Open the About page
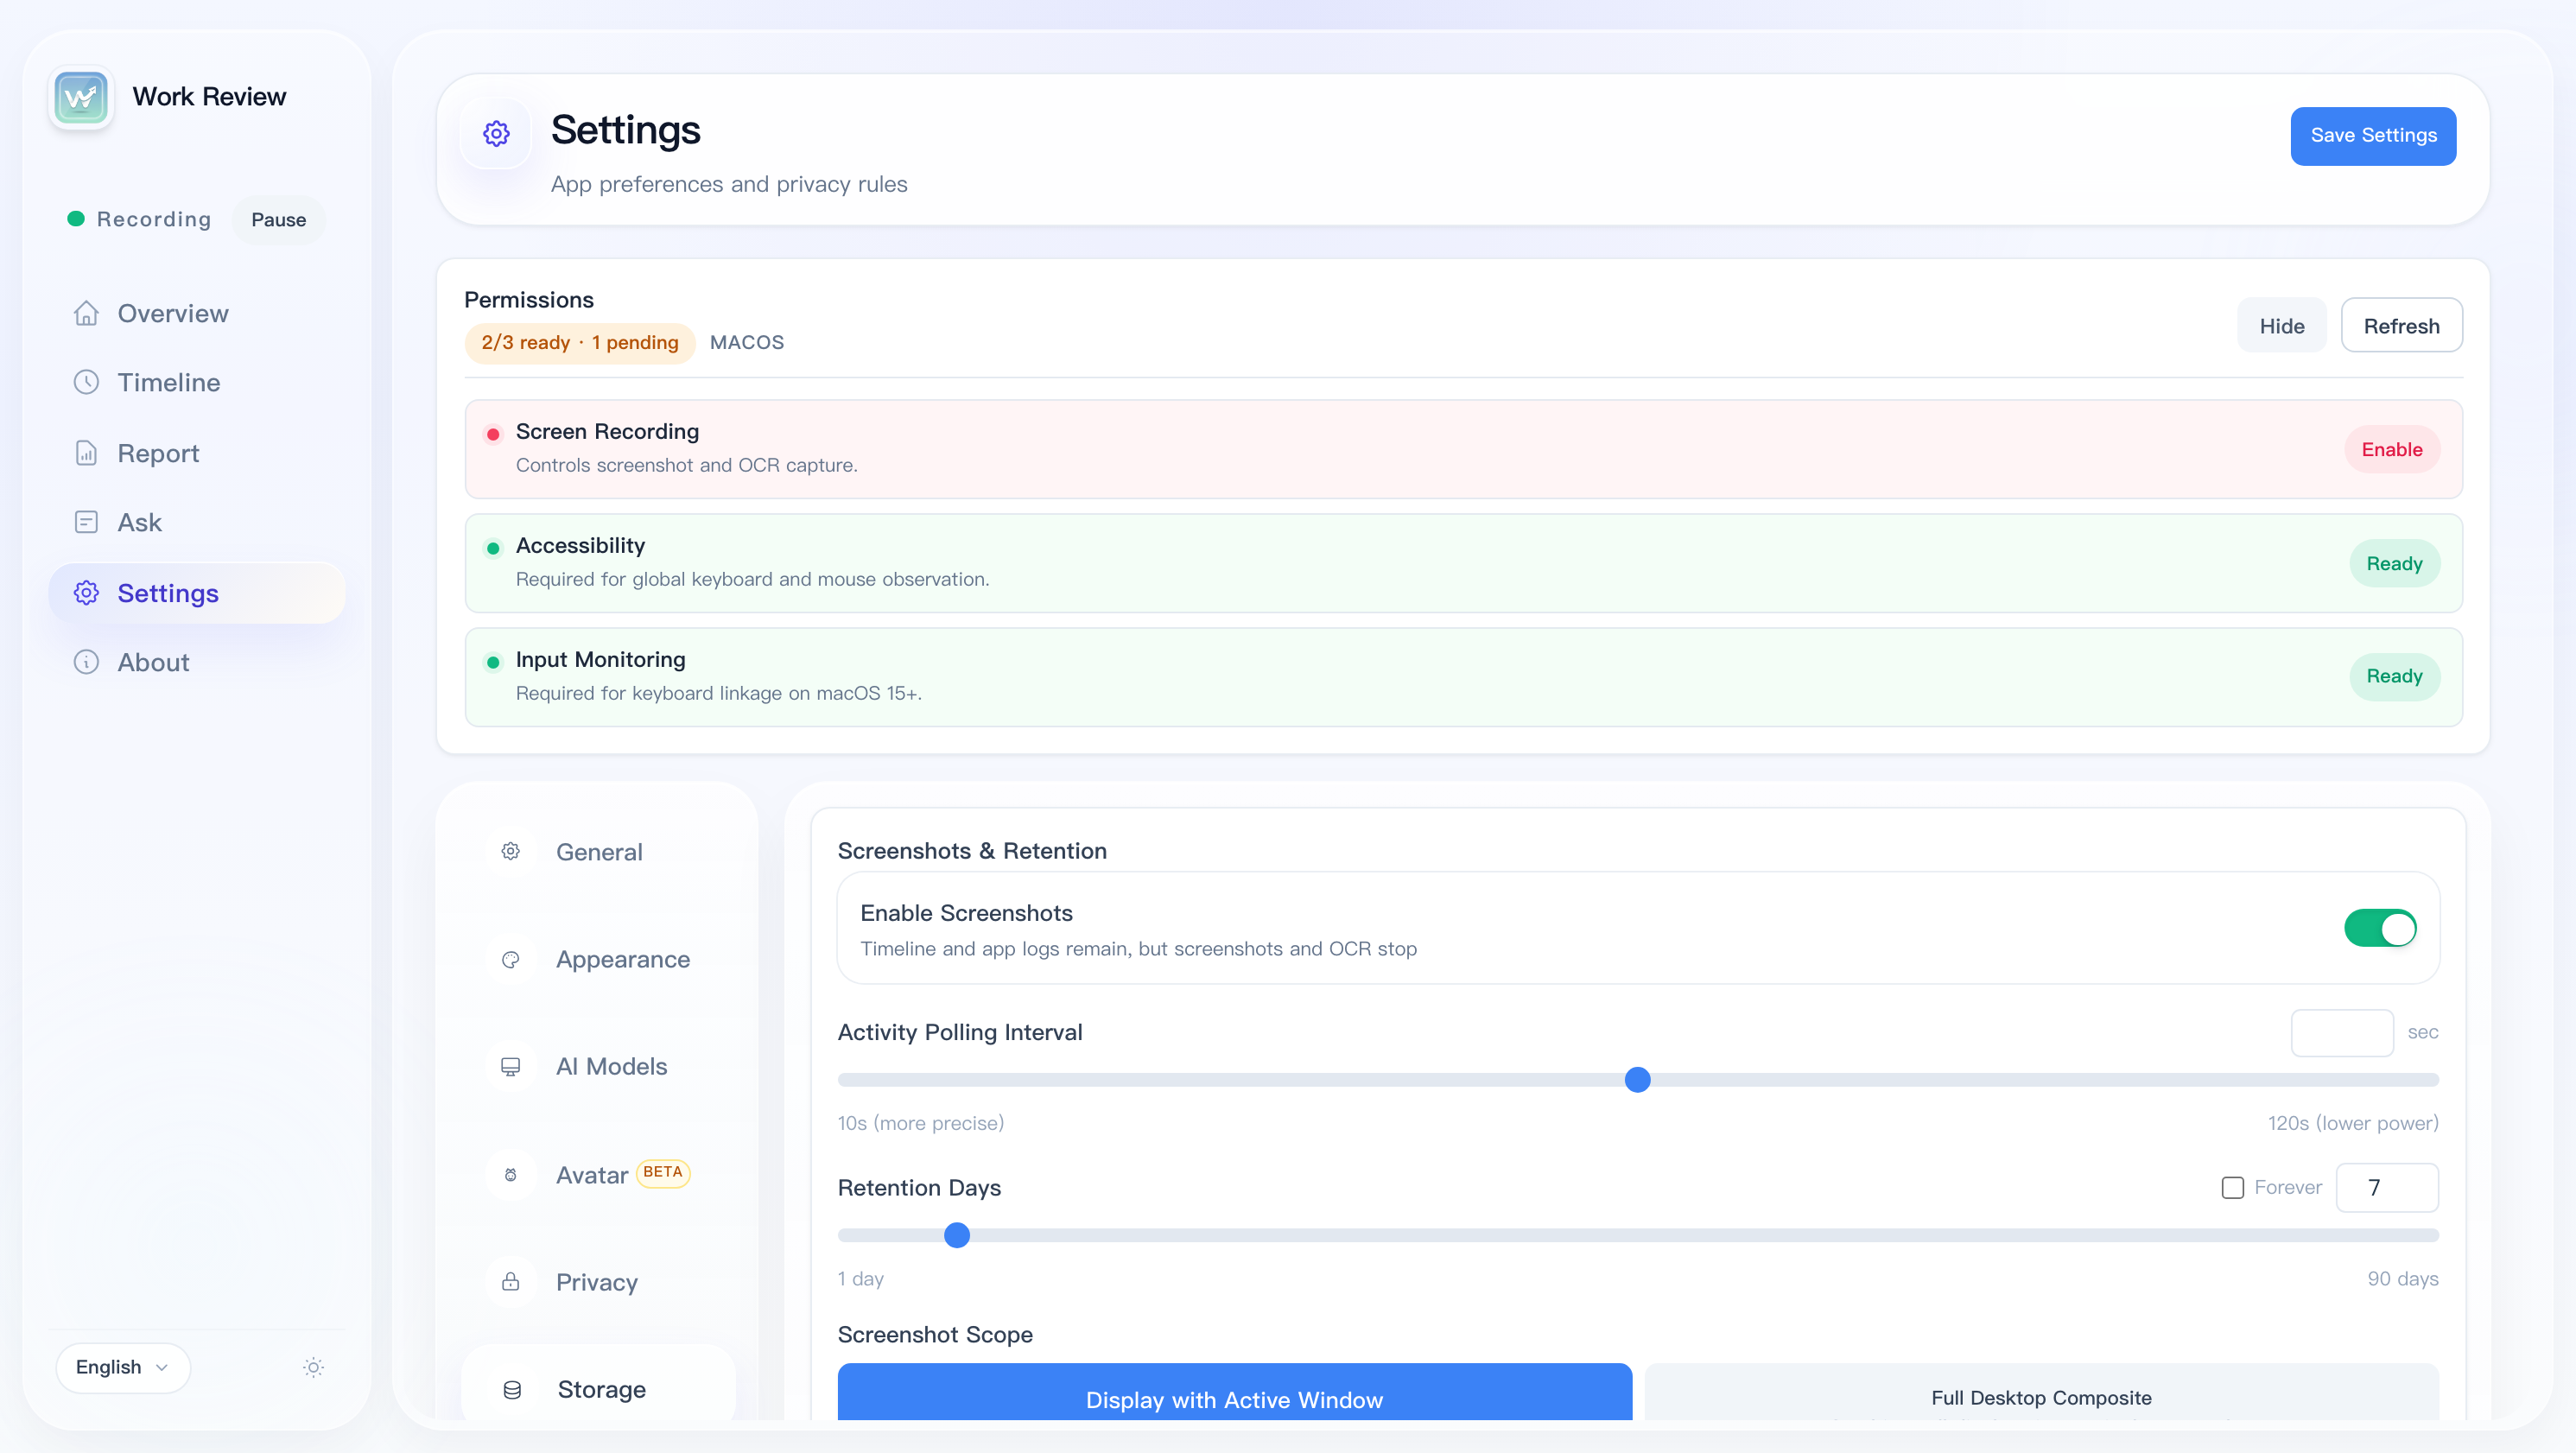Screen dimensions: 2576x1453 point(197,662)
